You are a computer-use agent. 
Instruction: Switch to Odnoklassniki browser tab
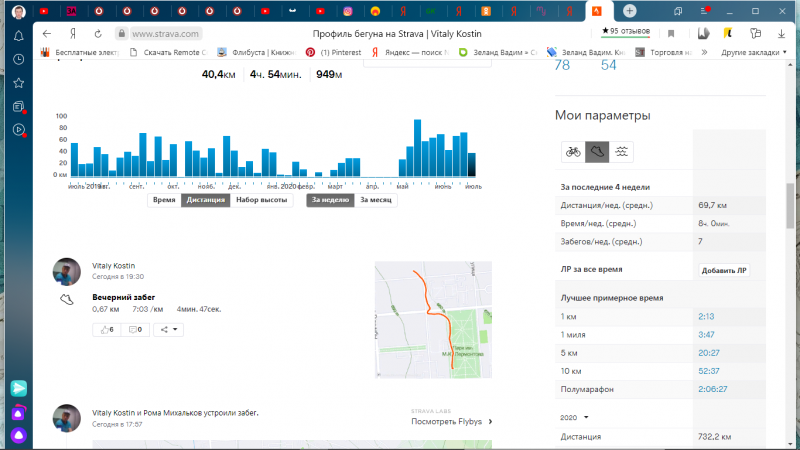486,11
